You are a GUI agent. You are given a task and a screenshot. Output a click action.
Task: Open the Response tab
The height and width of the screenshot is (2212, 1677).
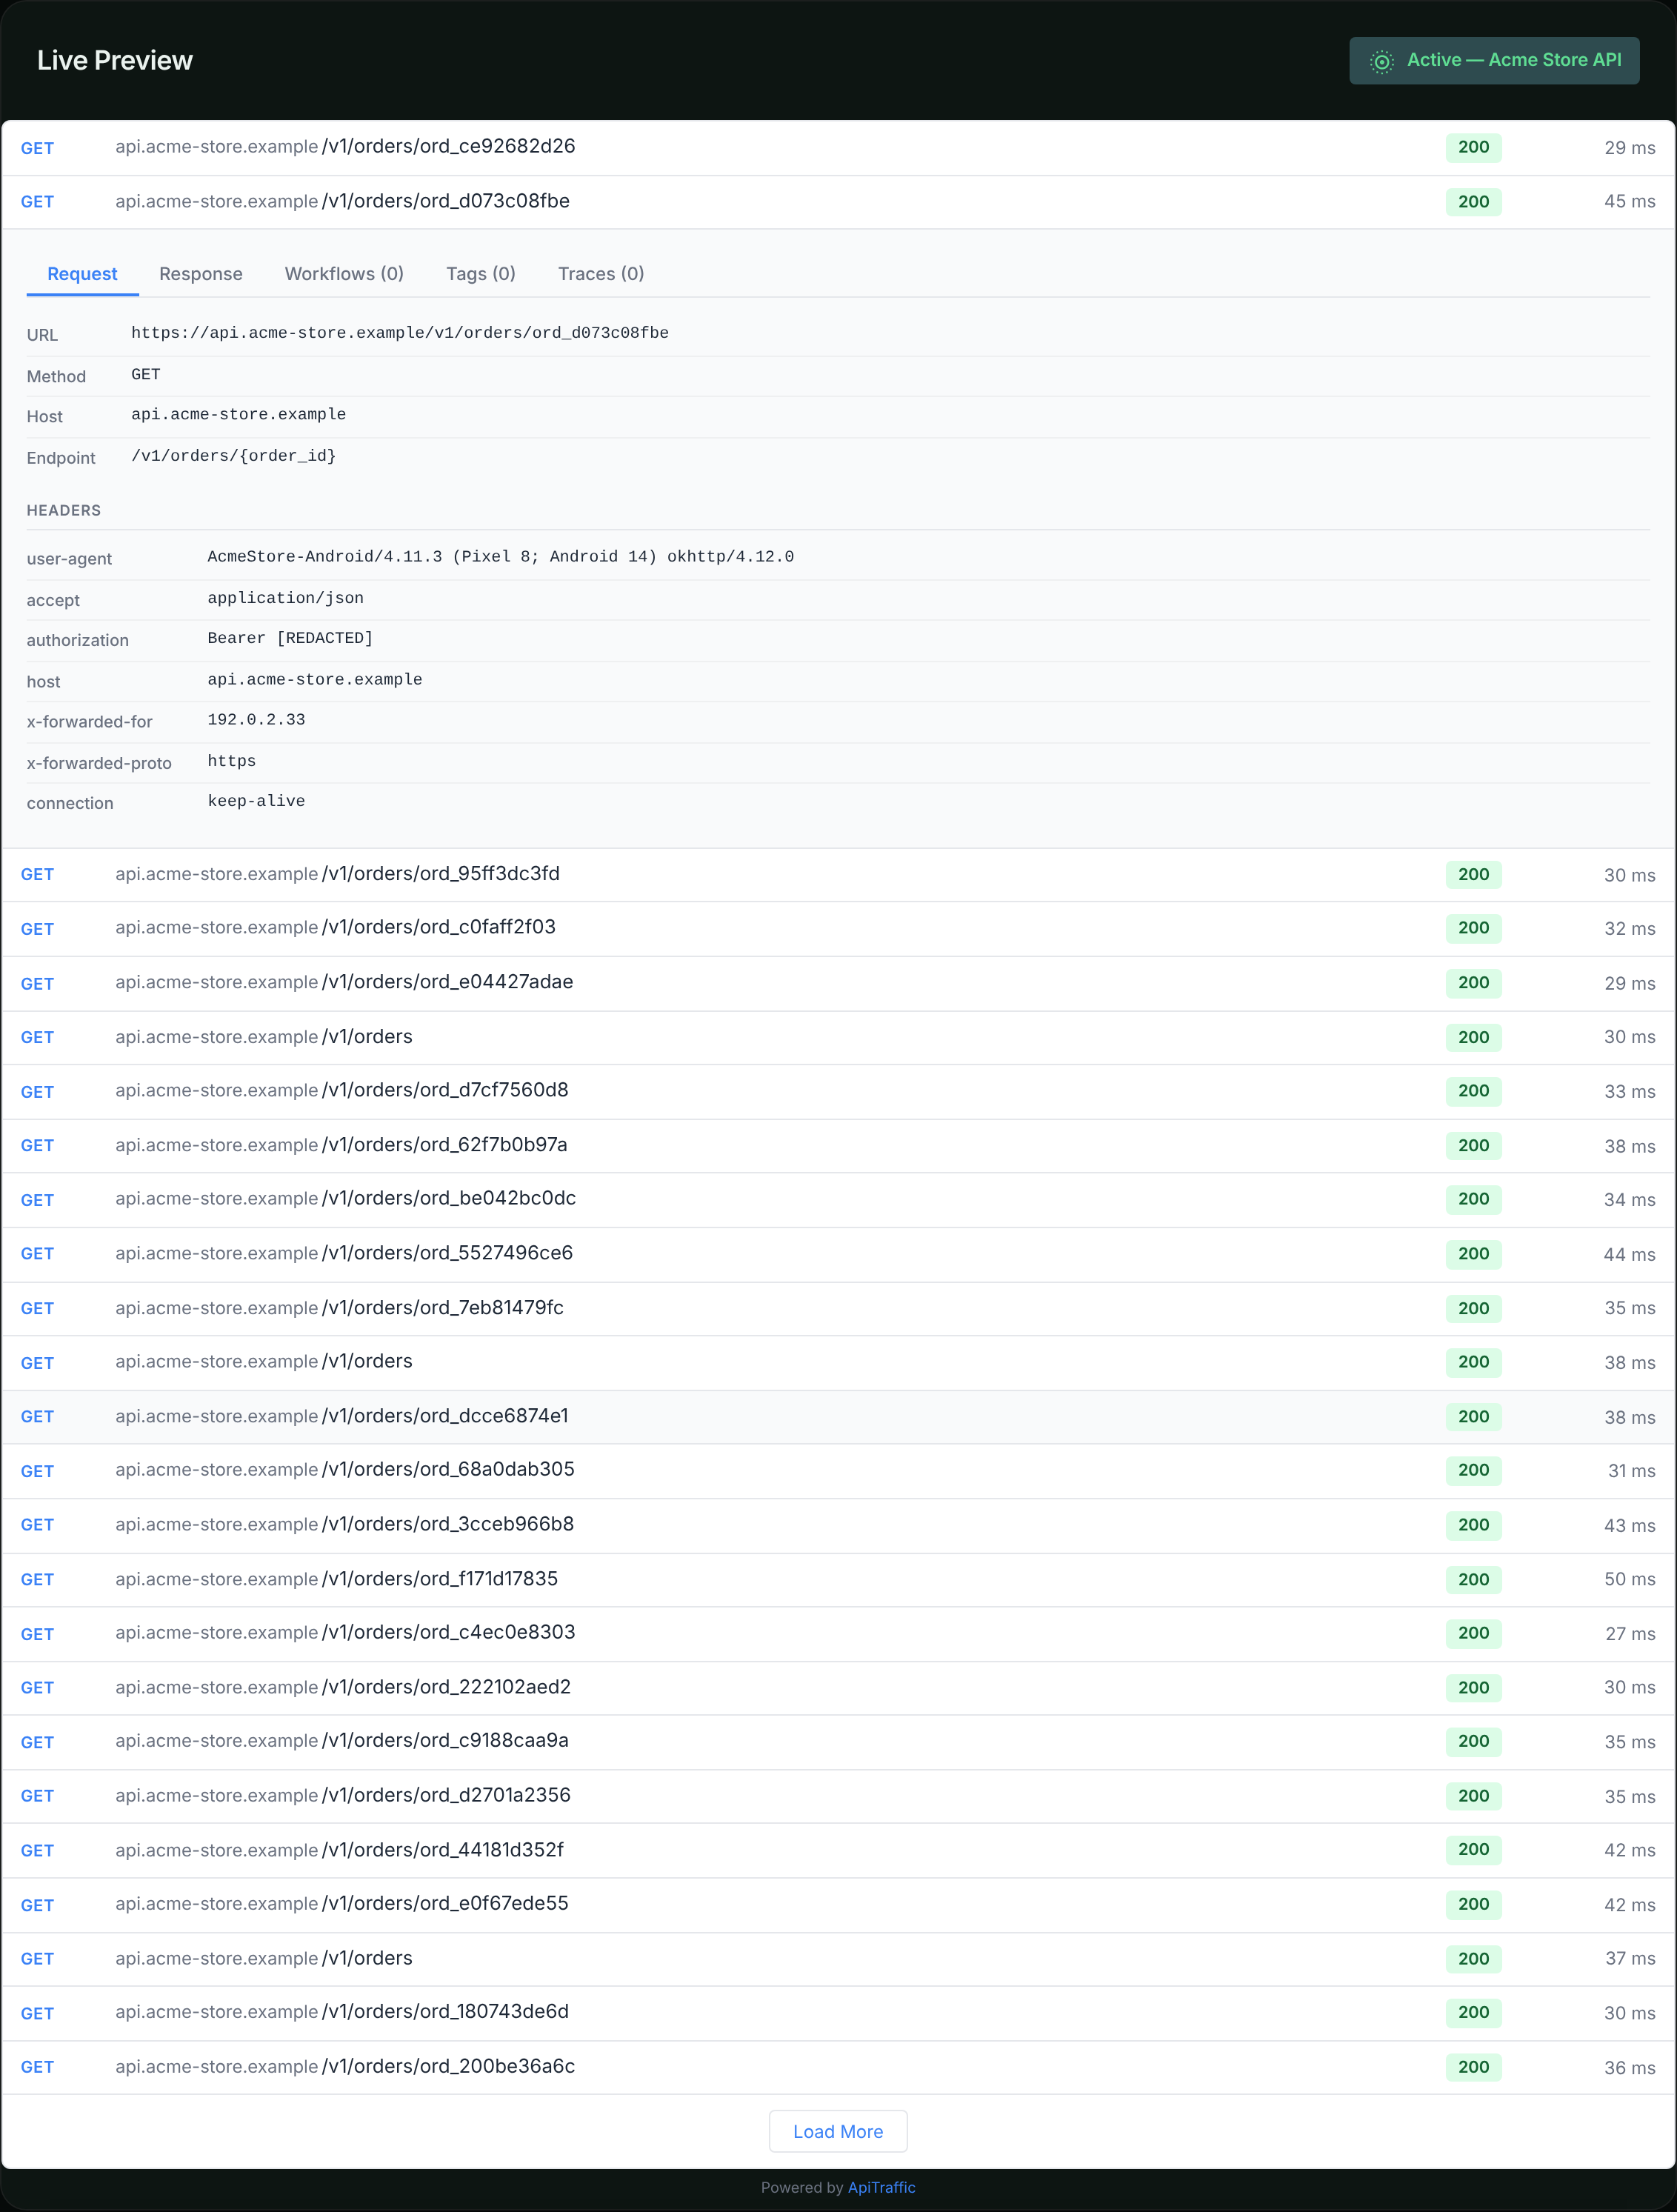201,274
